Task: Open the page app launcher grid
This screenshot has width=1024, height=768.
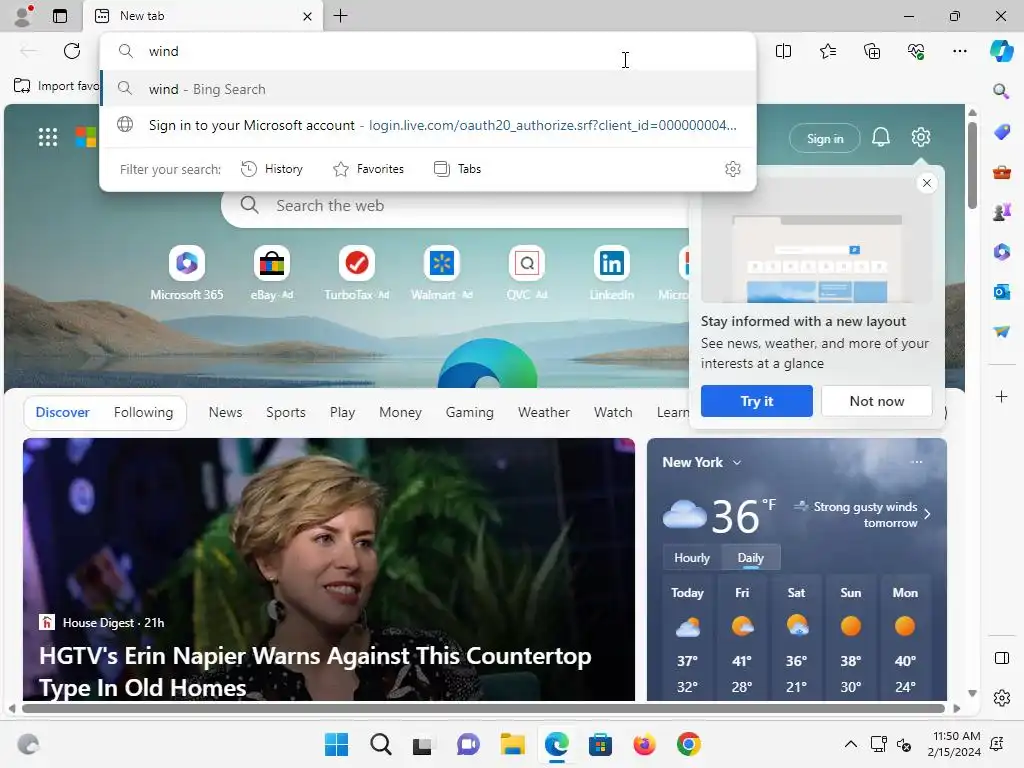Action: [48, 137]
